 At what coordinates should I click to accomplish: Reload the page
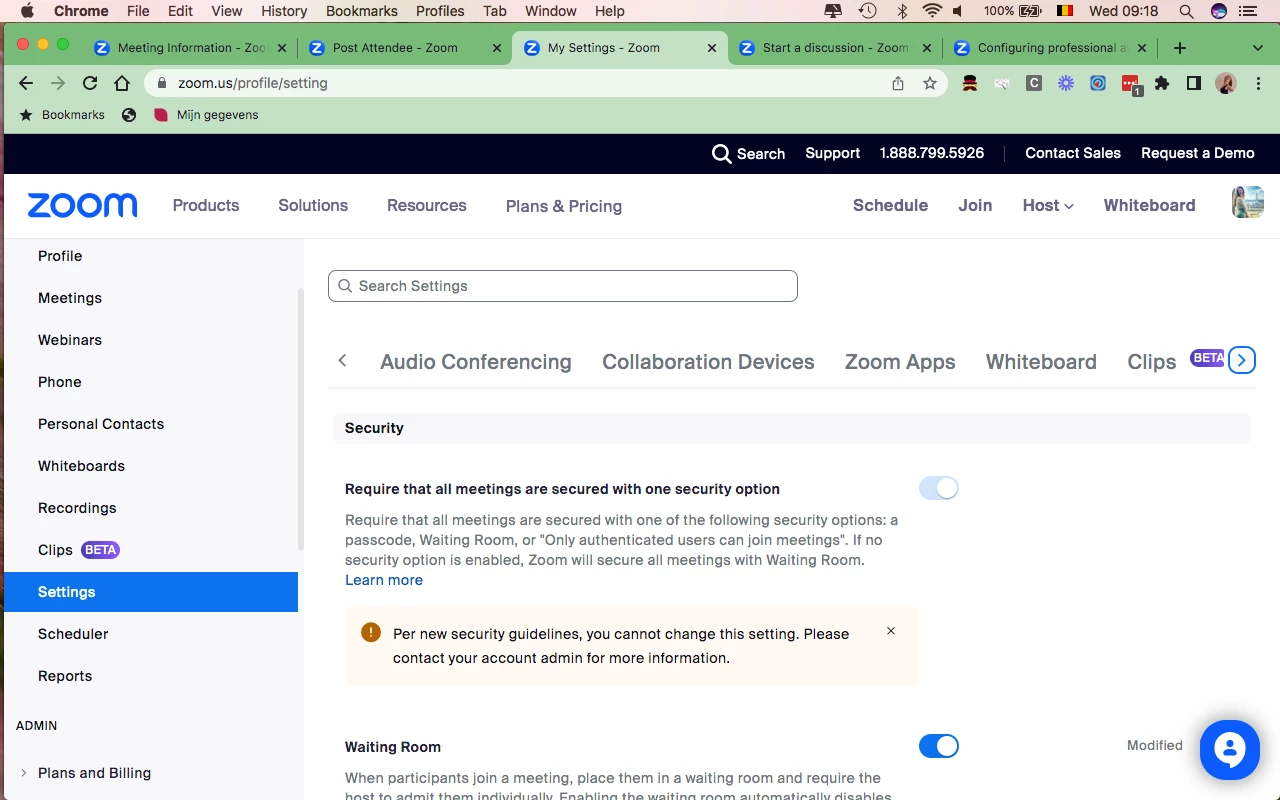90,83
